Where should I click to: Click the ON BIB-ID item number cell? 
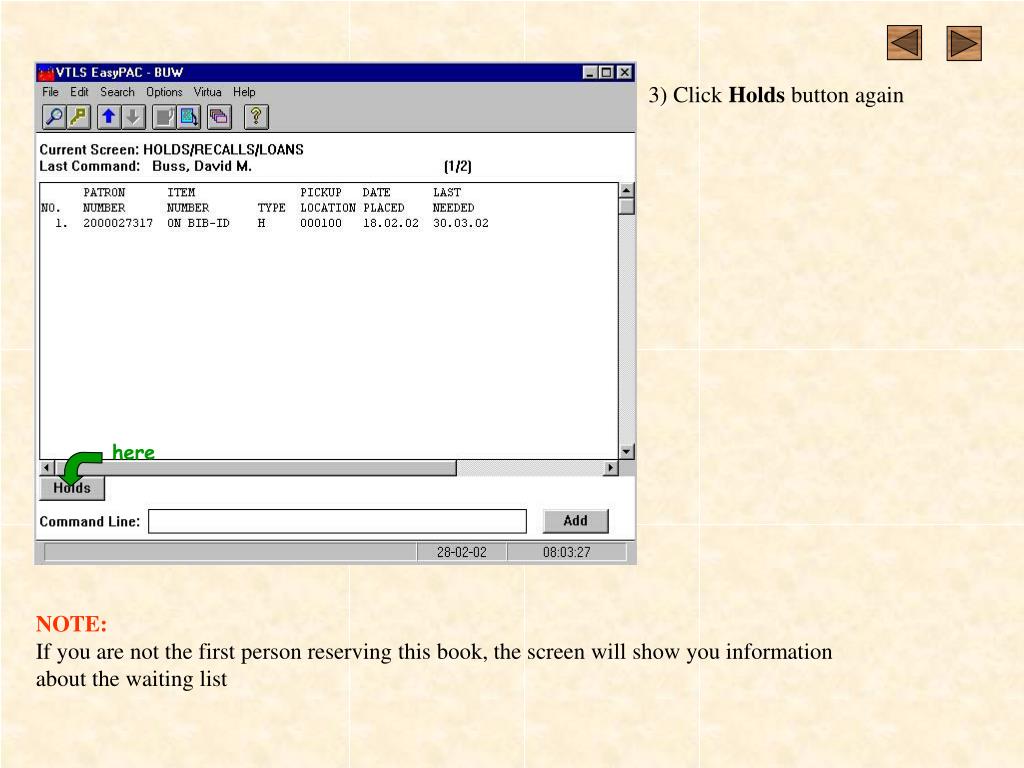pos(198,223)
